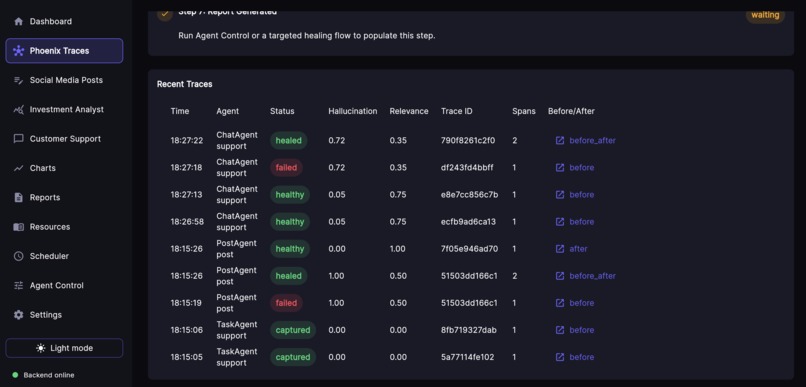Open Agent Control page
Viewport: 806px width, 387px height.
(x=64, y=285)
